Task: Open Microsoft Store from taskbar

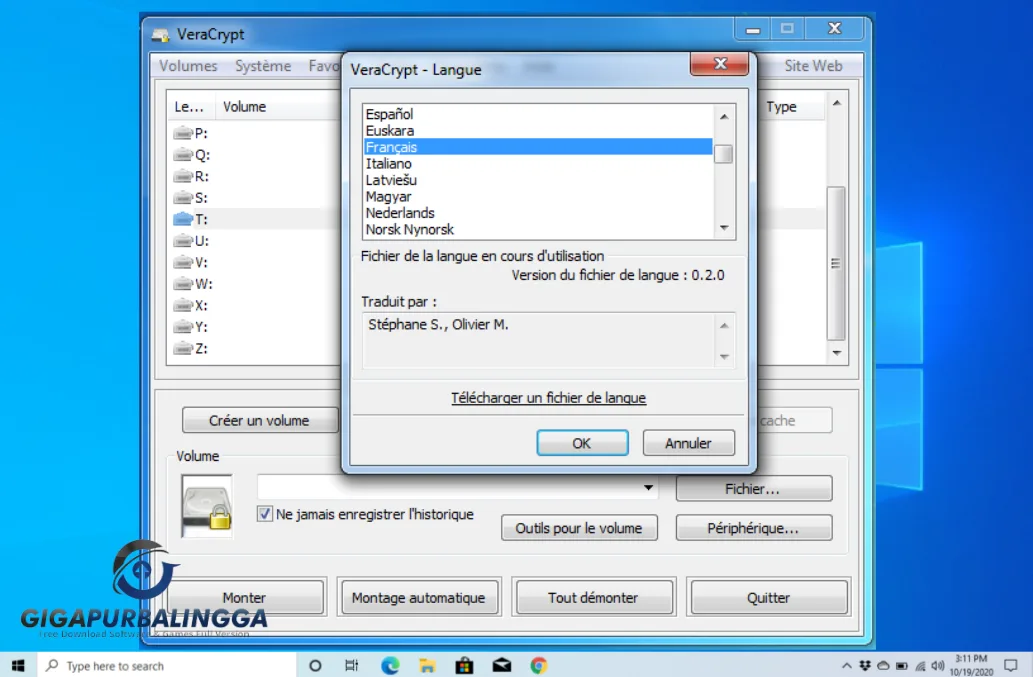Action: pos(464,665)
